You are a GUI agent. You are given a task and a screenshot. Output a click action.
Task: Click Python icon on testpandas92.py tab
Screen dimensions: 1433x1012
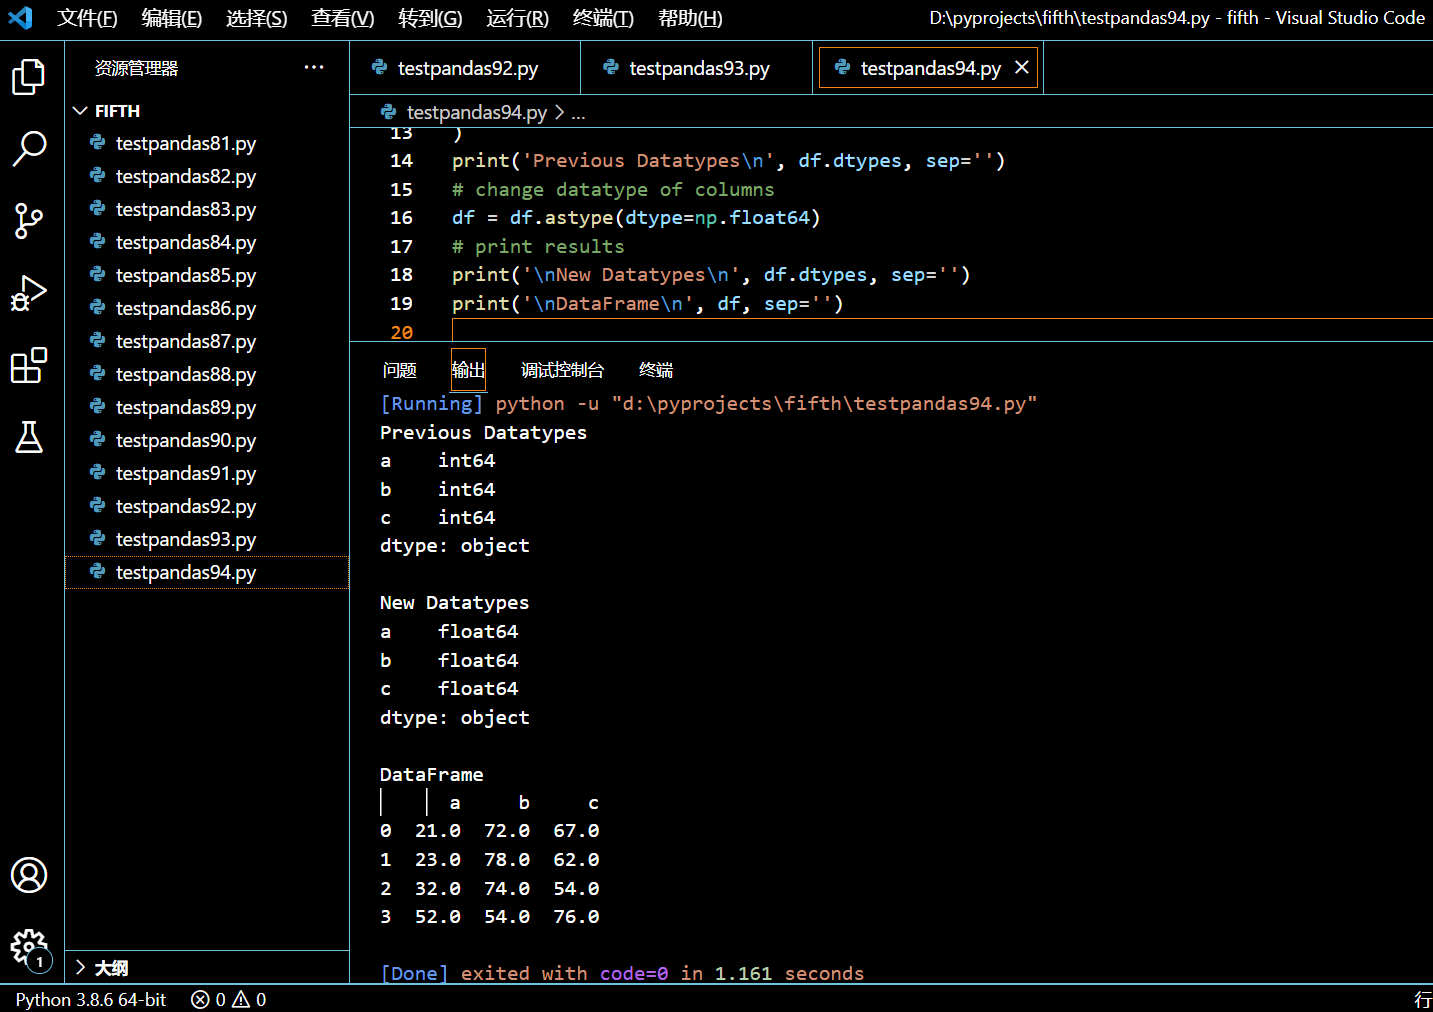[379, 68]
